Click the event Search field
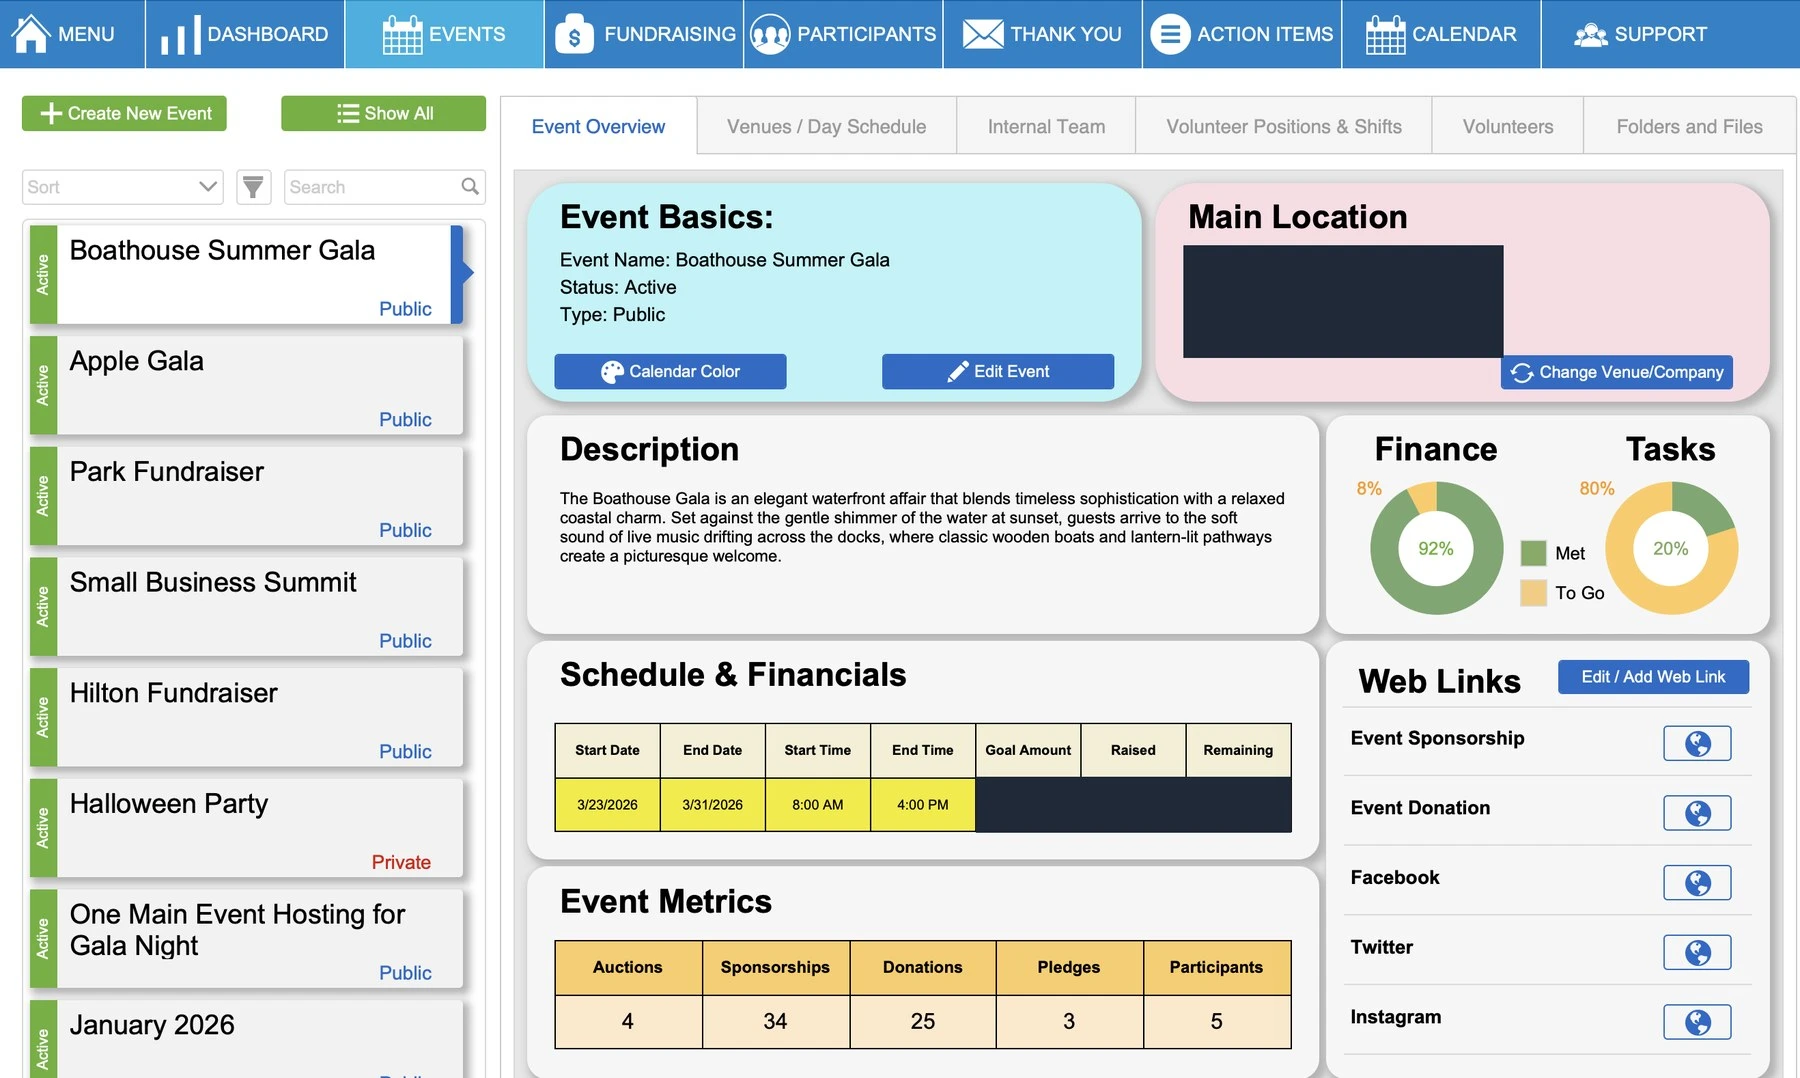1800x1078 pixels. click(x=384, y=187)
